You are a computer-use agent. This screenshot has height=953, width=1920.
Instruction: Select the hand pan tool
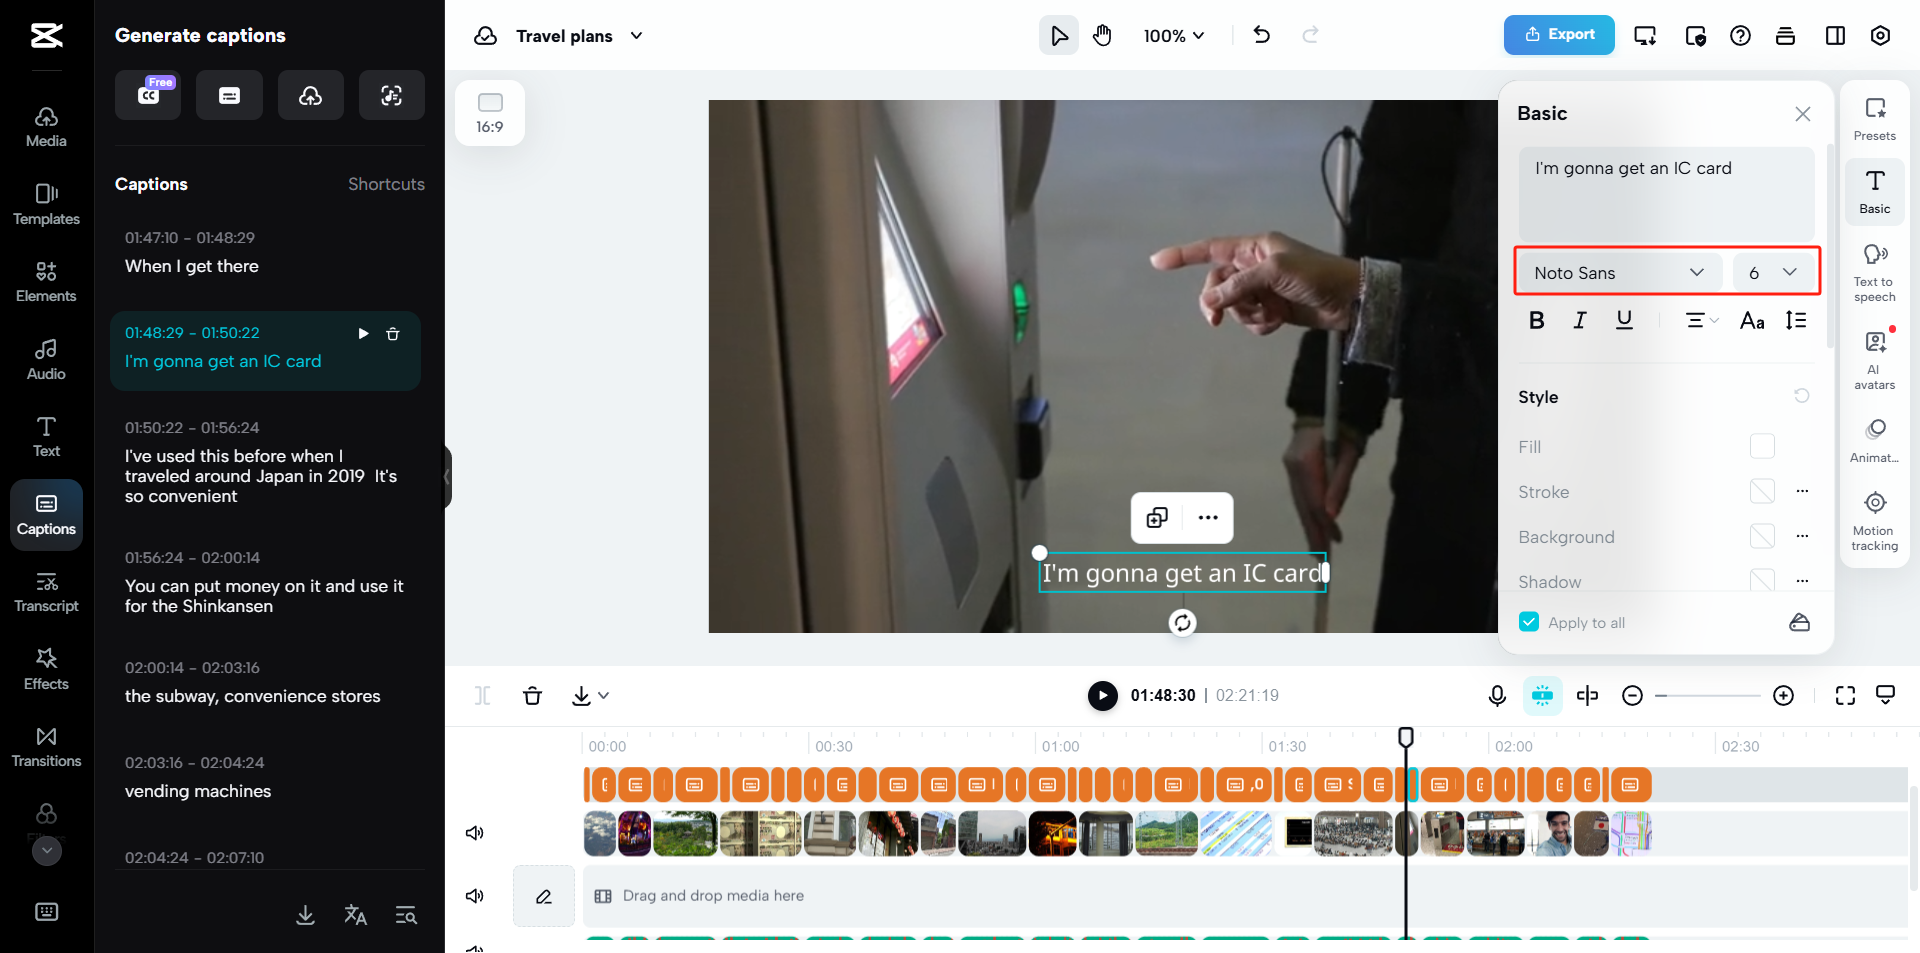tap(1102, 36)
